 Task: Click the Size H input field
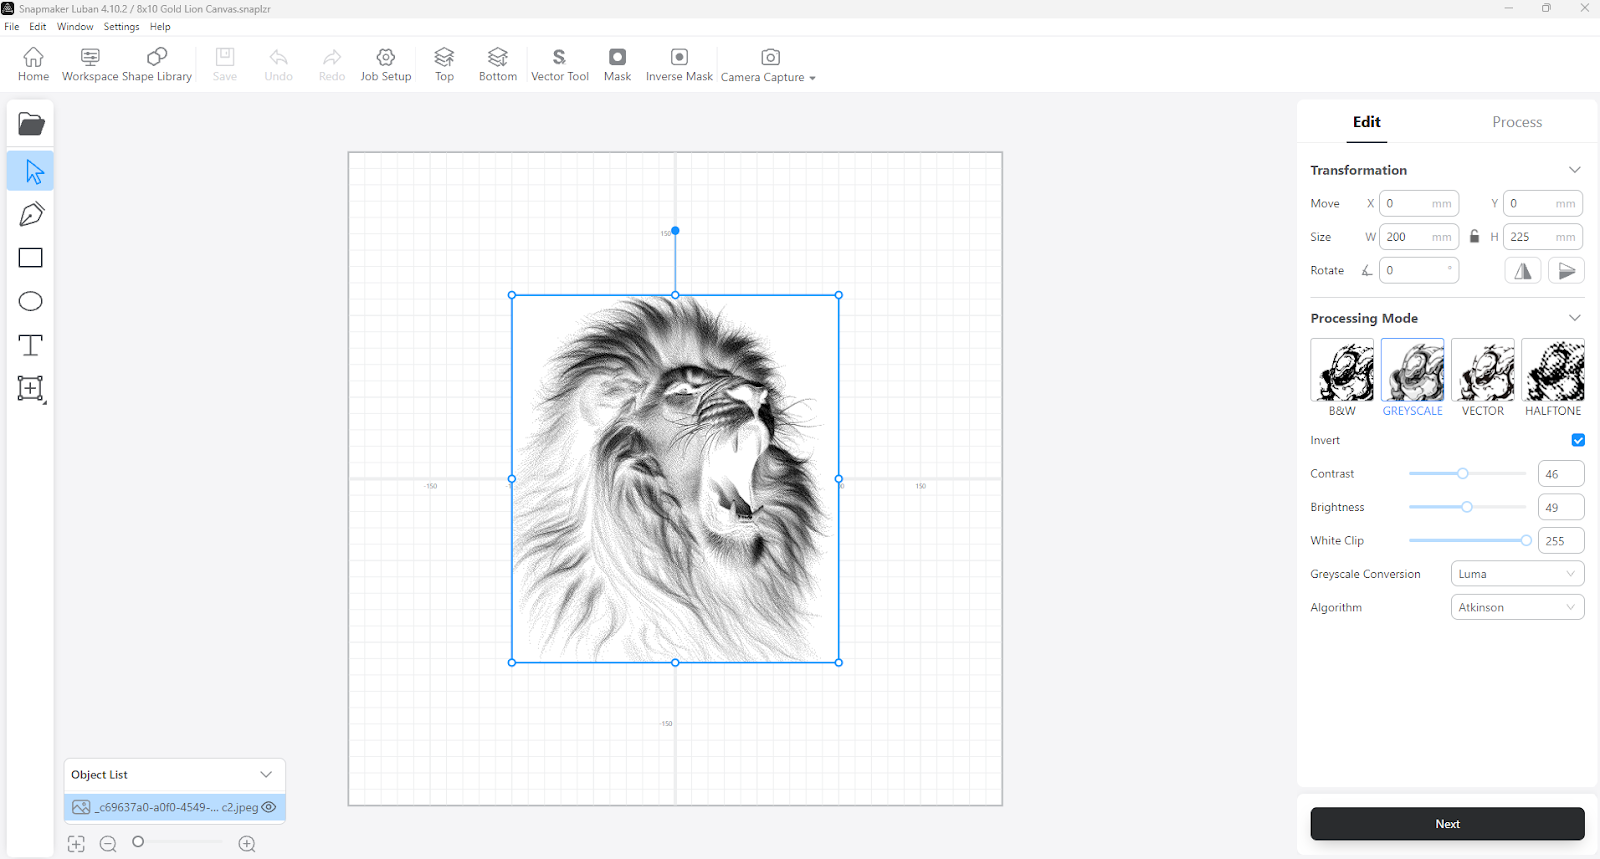click(x=1543, y=237)
